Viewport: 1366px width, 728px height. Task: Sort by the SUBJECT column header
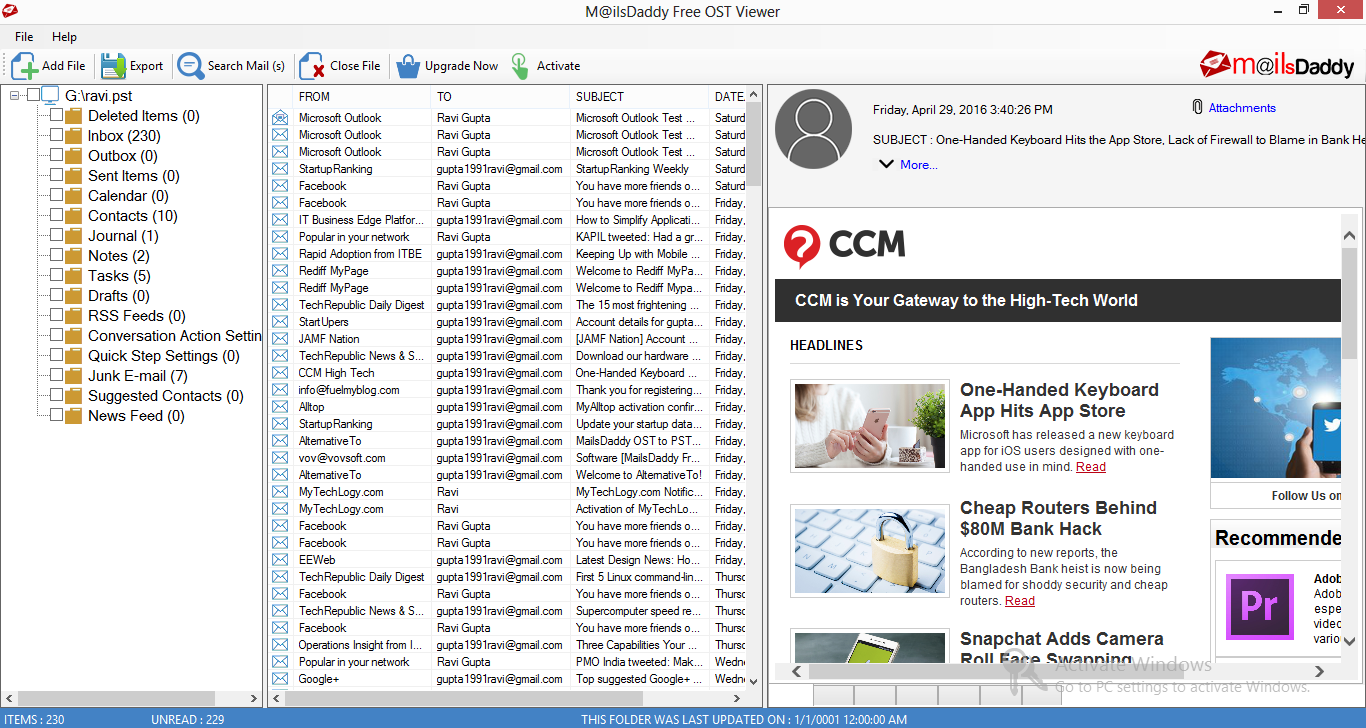640,97
